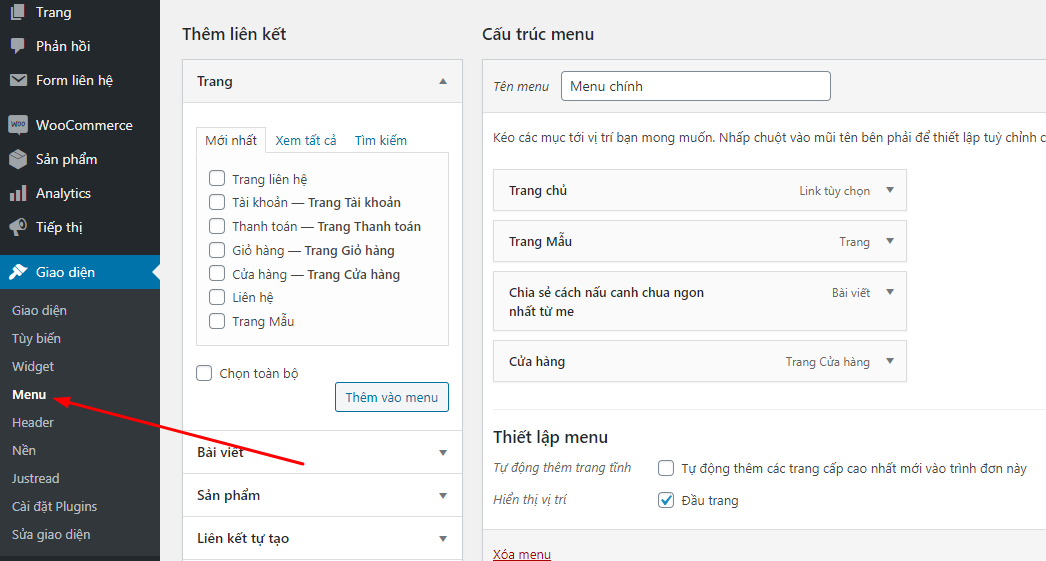Click the Tiếp thị megaphone icon
This screenshot has height=561, width=1046.
pos(18,227)
